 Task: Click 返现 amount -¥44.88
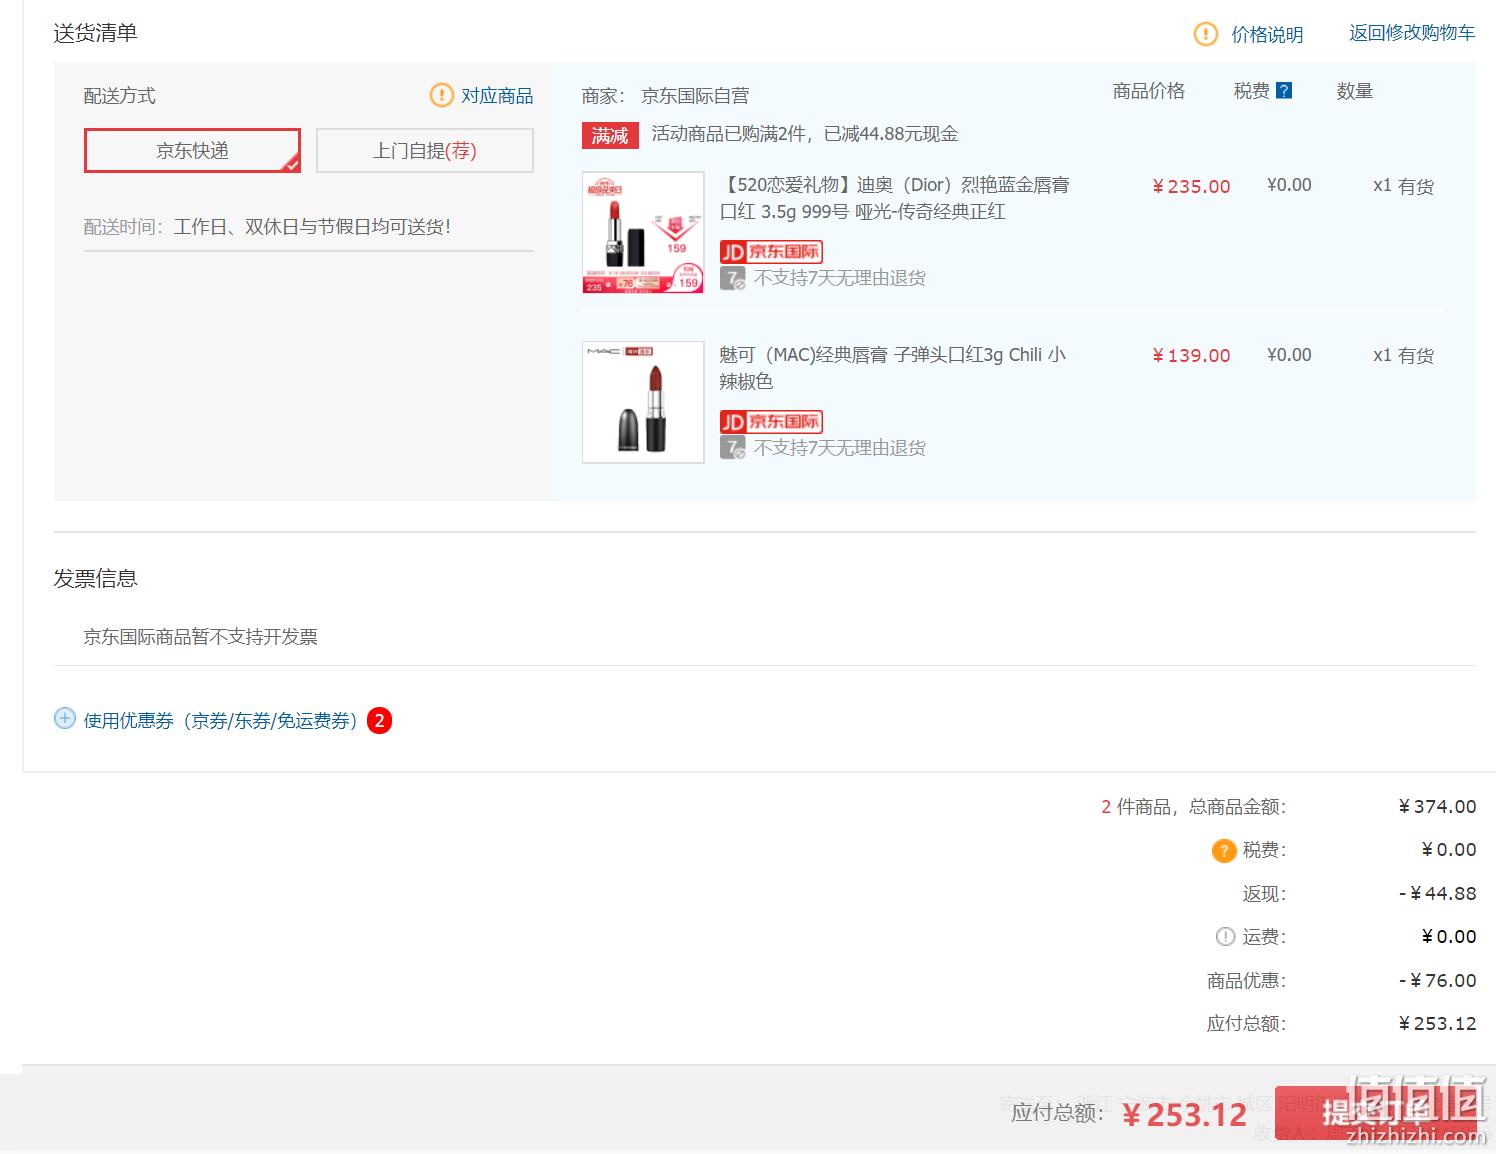click(1437, 894)
